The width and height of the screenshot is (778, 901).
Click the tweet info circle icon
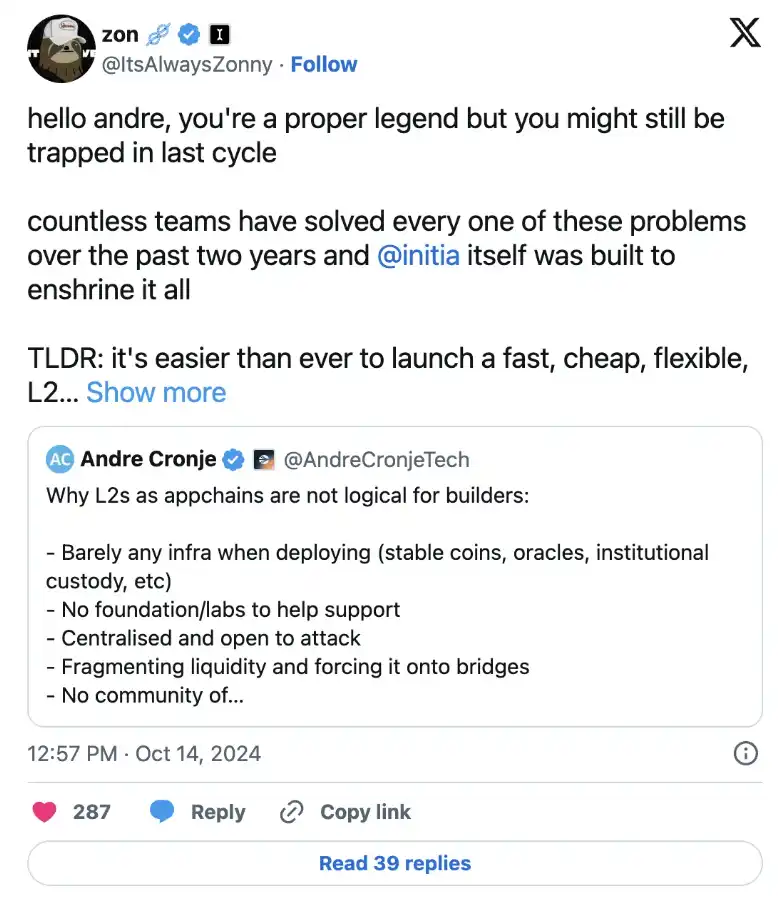745,753
